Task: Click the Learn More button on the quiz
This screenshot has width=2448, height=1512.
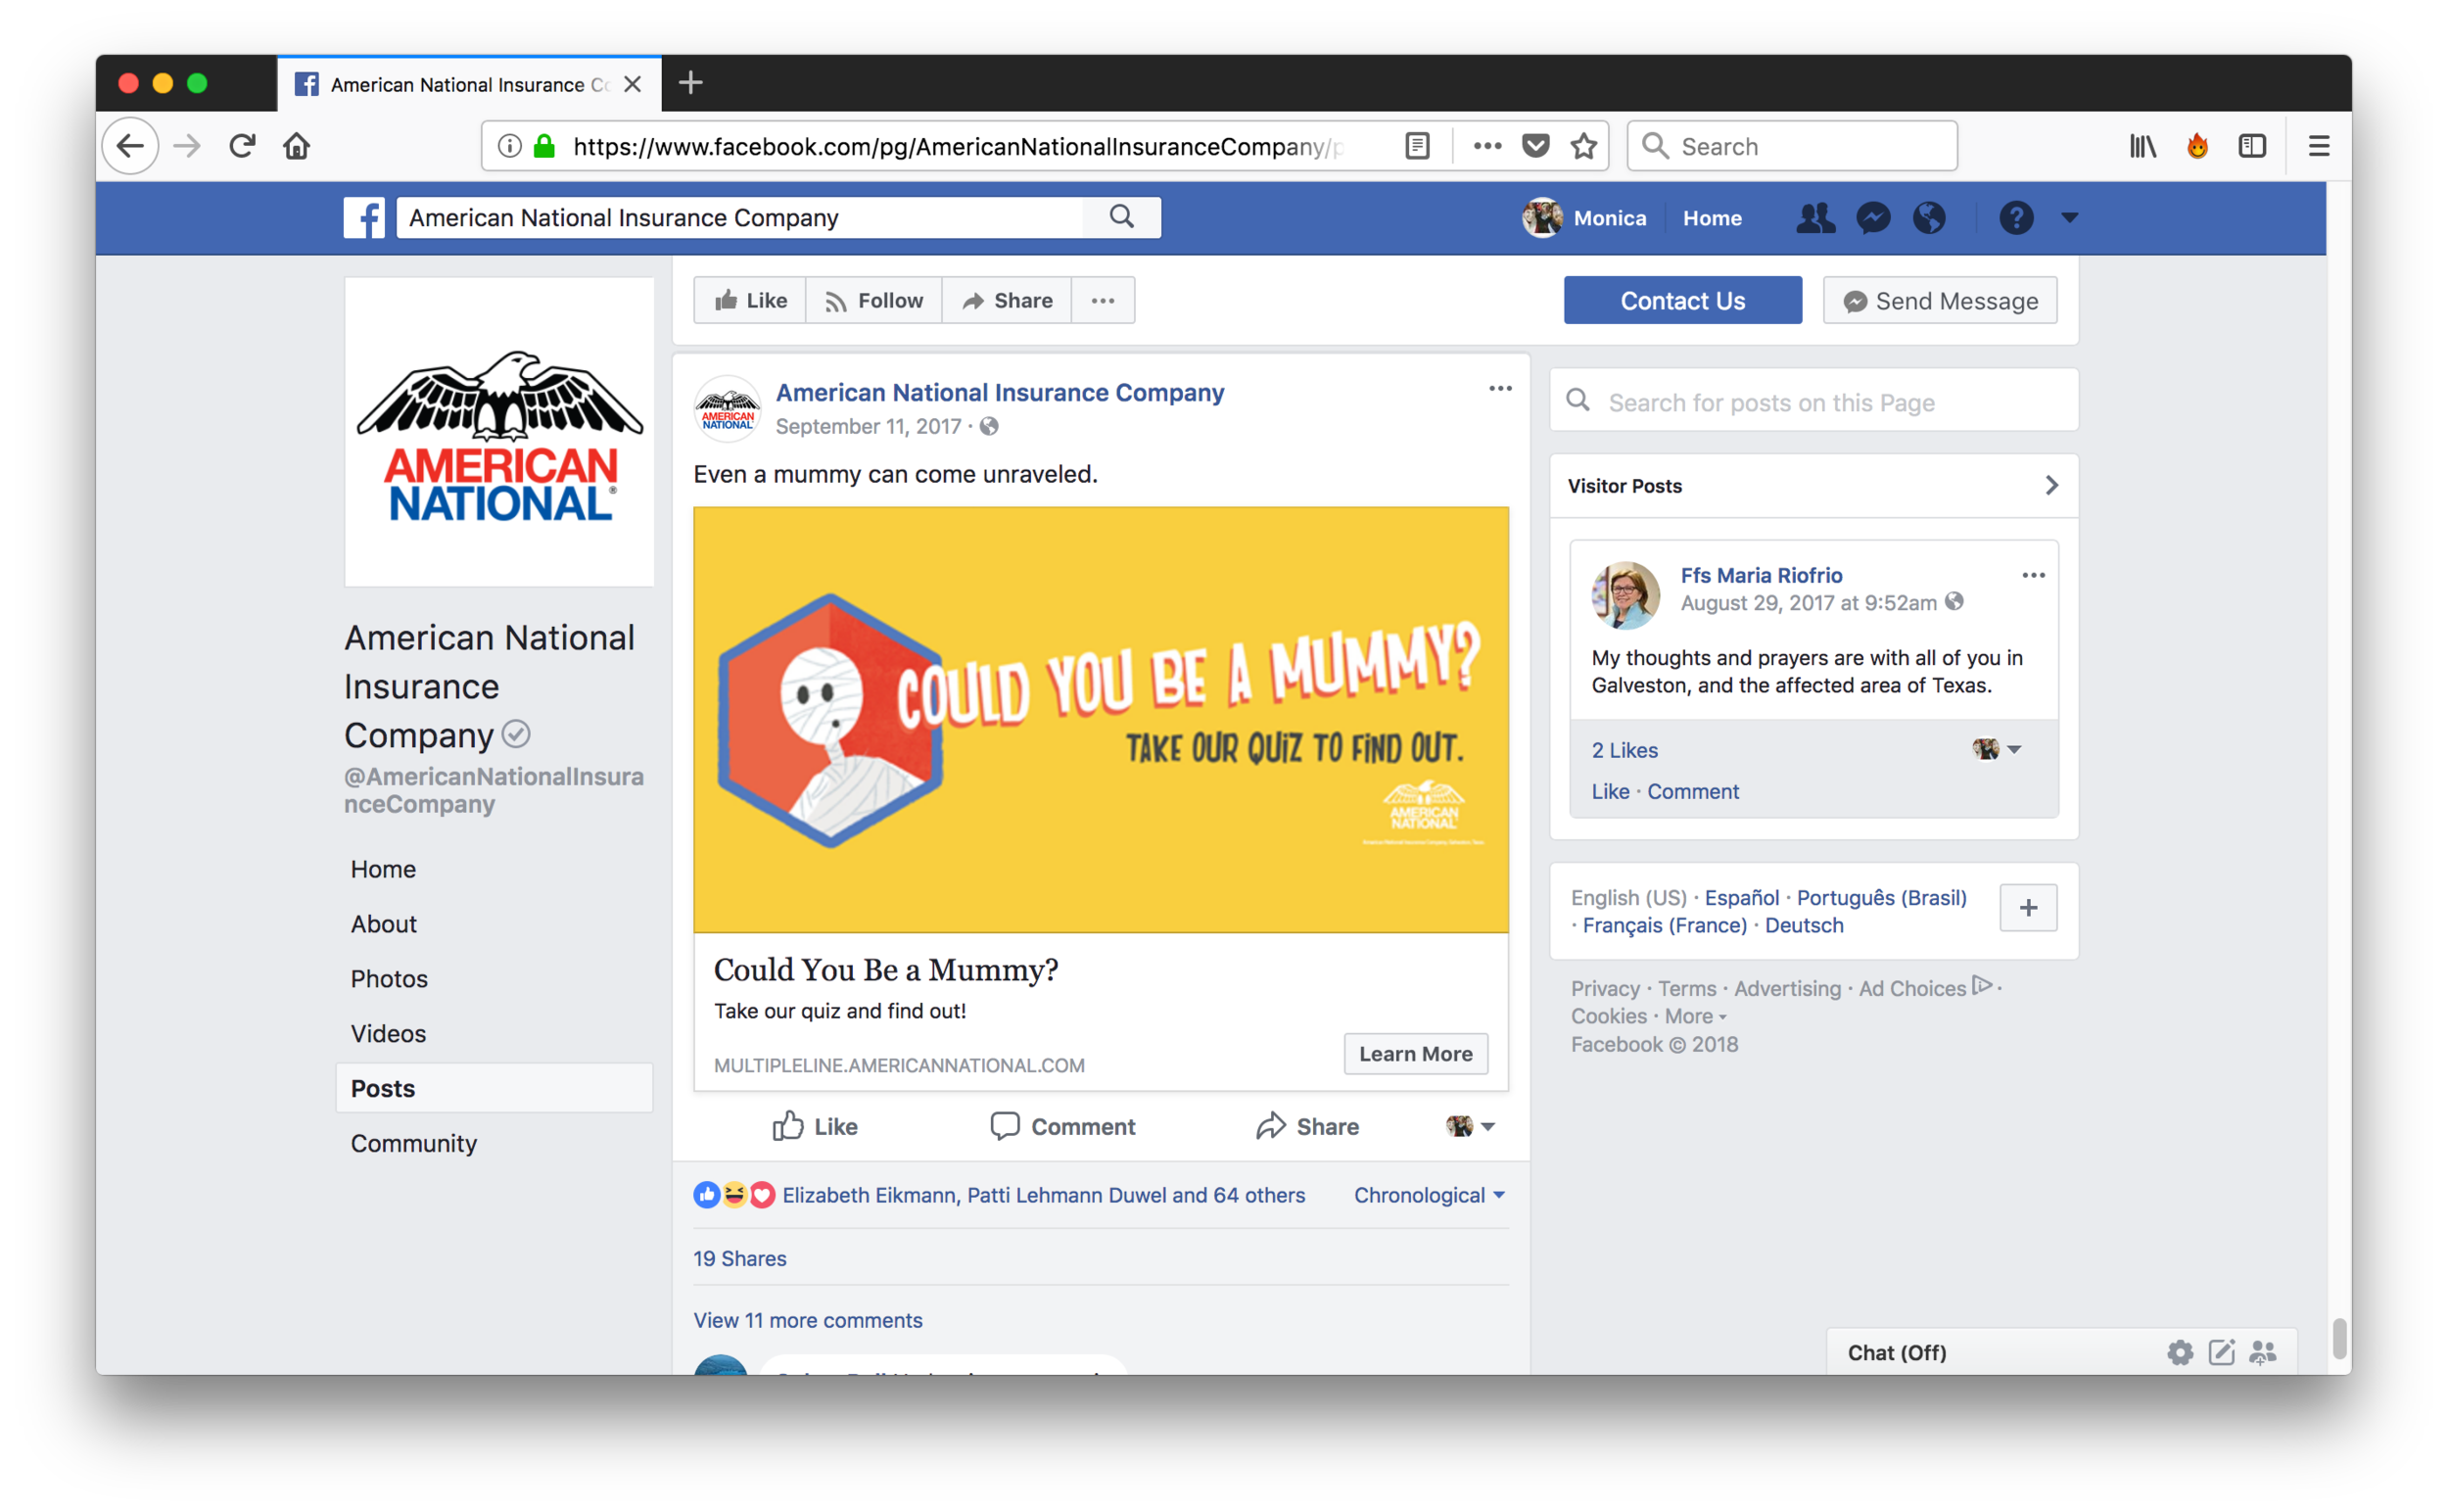Action: coord(1415,1054)
